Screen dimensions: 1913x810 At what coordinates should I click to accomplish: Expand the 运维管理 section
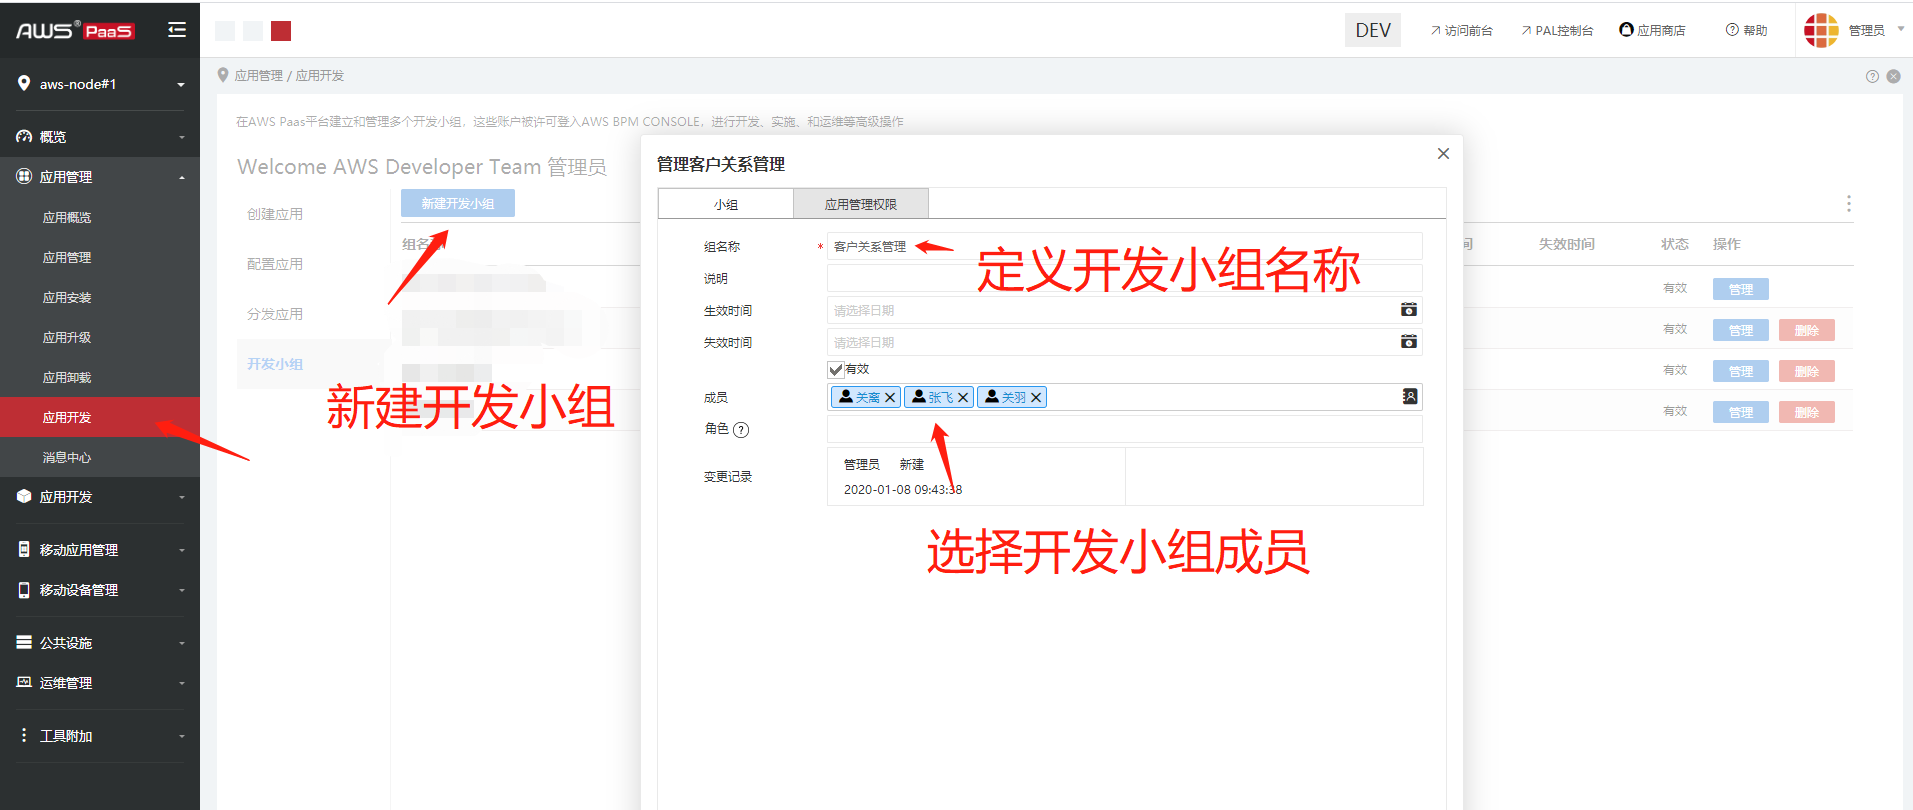pos(182,683)
